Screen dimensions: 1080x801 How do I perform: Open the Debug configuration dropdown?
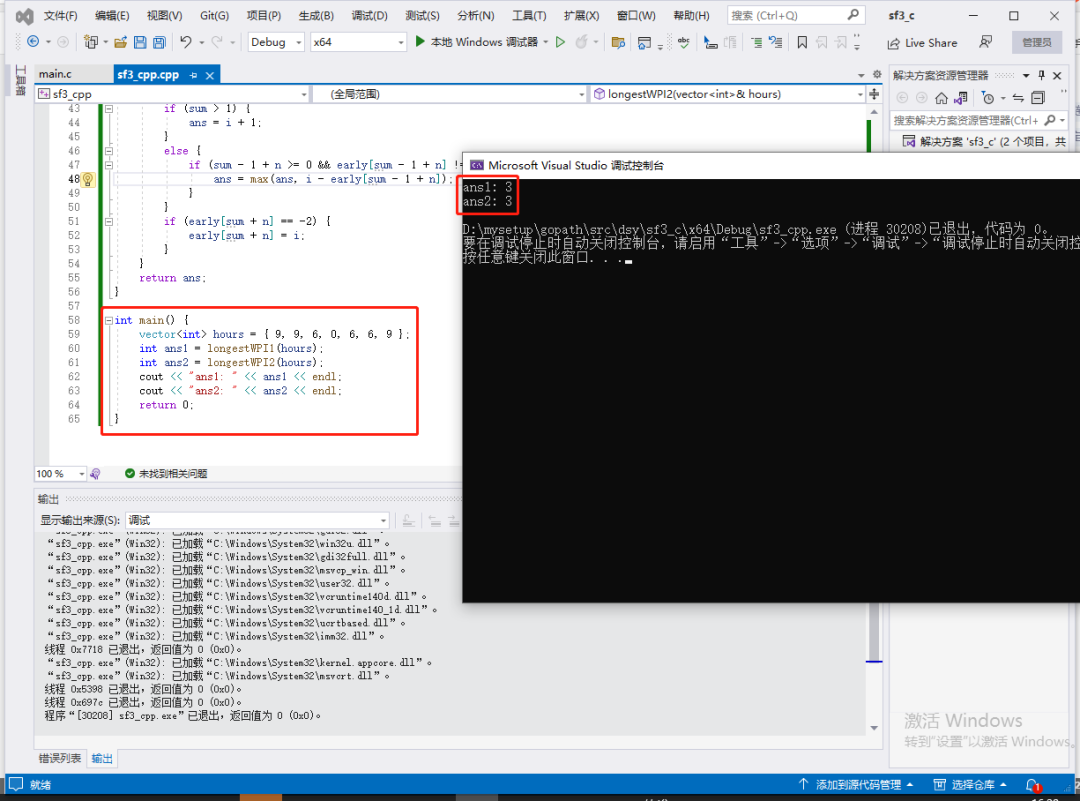[x=276, y=42]
